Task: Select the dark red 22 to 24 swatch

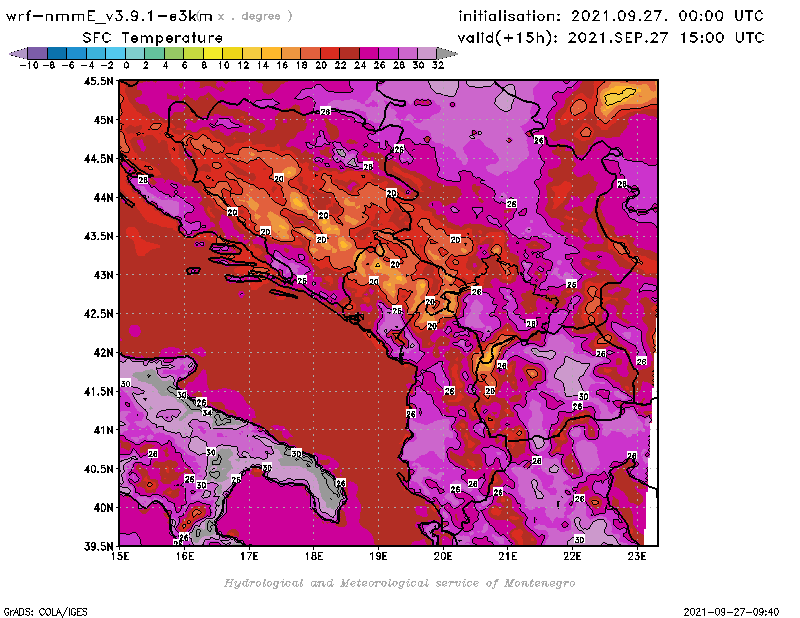Action: (x=349, y=53)
